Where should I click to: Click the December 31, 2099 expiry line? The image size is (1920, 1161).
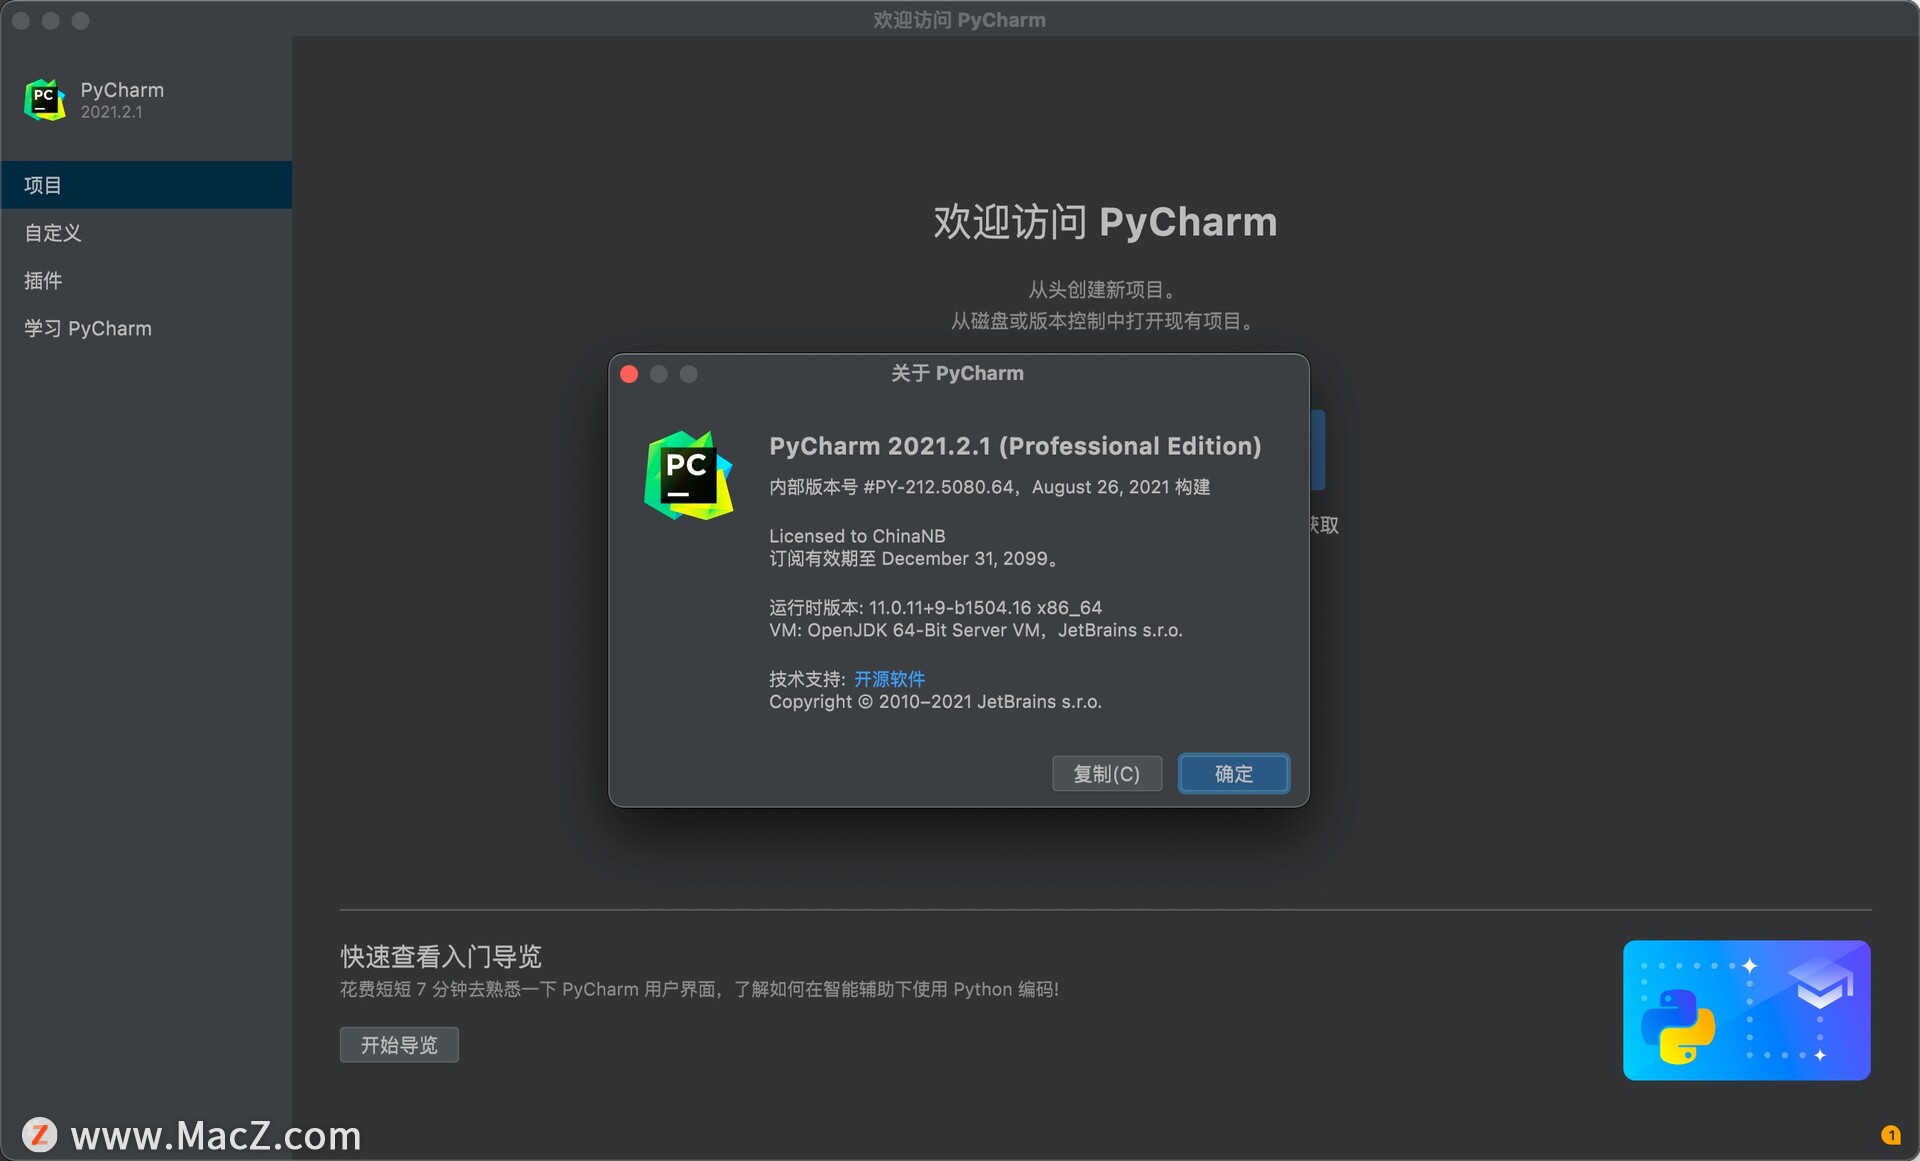click(914, 559)
